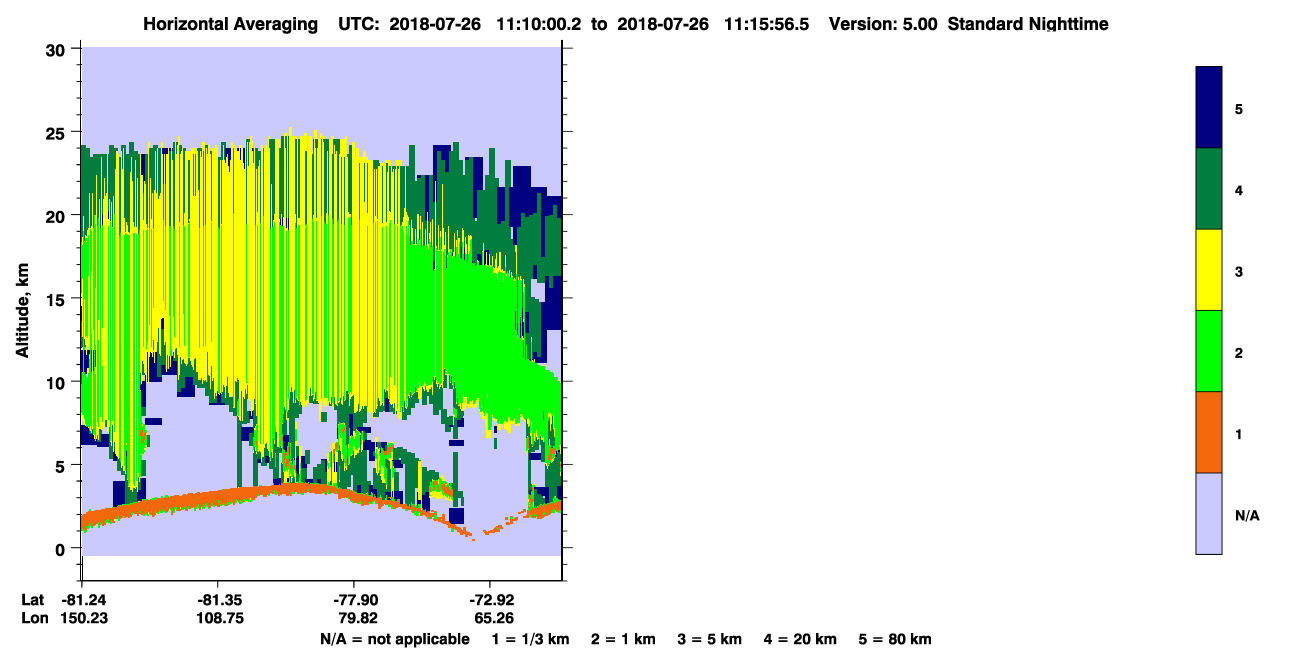Click the orange colorbar segment labeled 1

click(x=1209, y=432)
